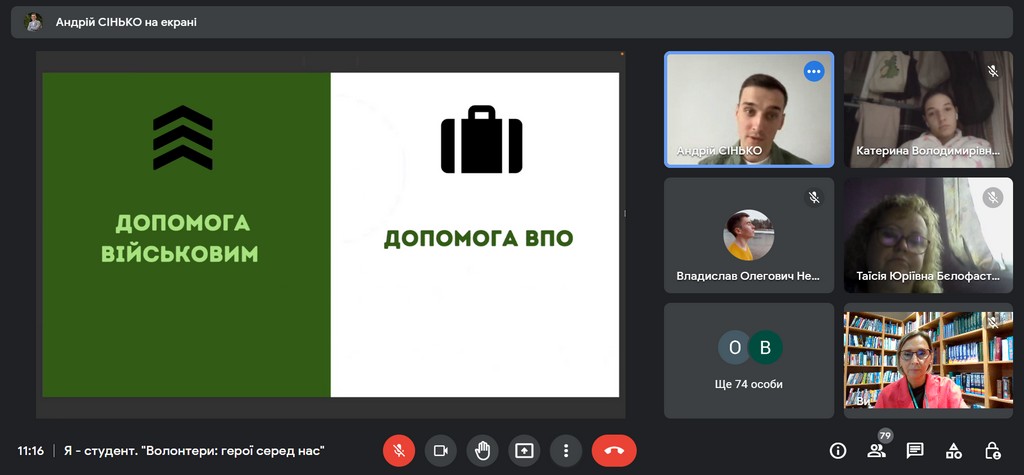
Task: Click the presenter avatar in the top banner
Action: click(x=33, y=22)
